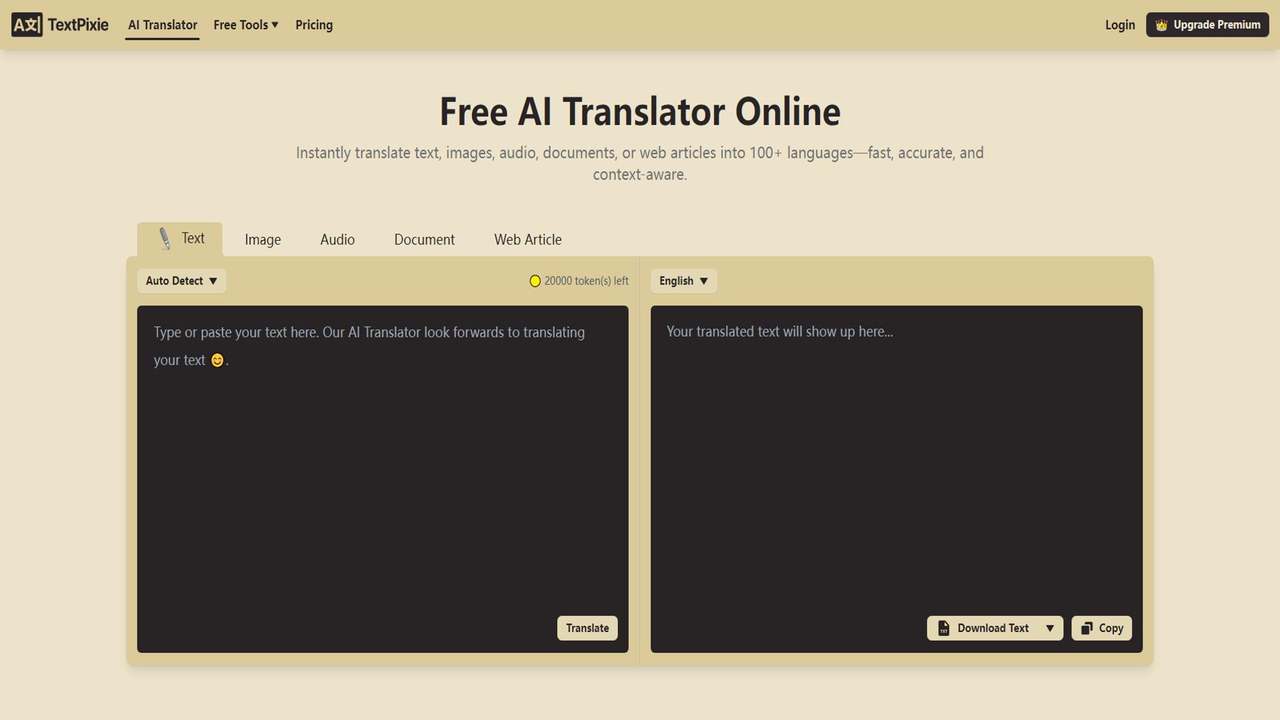
Task: Click the crown icon on Upgrade Premium
Action: pos(1161,25)
